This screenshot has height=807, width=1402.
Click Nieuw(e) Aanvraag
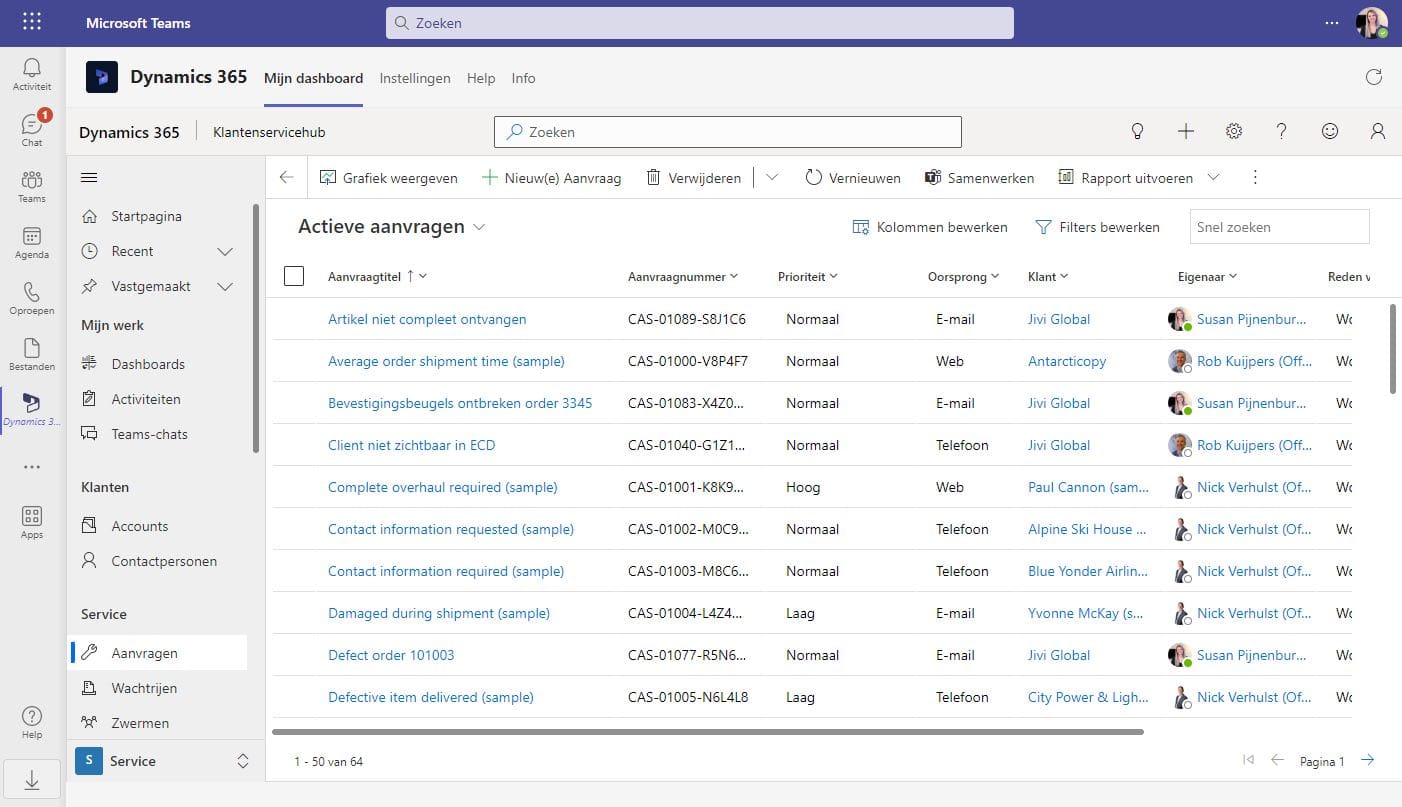[551, 177]
